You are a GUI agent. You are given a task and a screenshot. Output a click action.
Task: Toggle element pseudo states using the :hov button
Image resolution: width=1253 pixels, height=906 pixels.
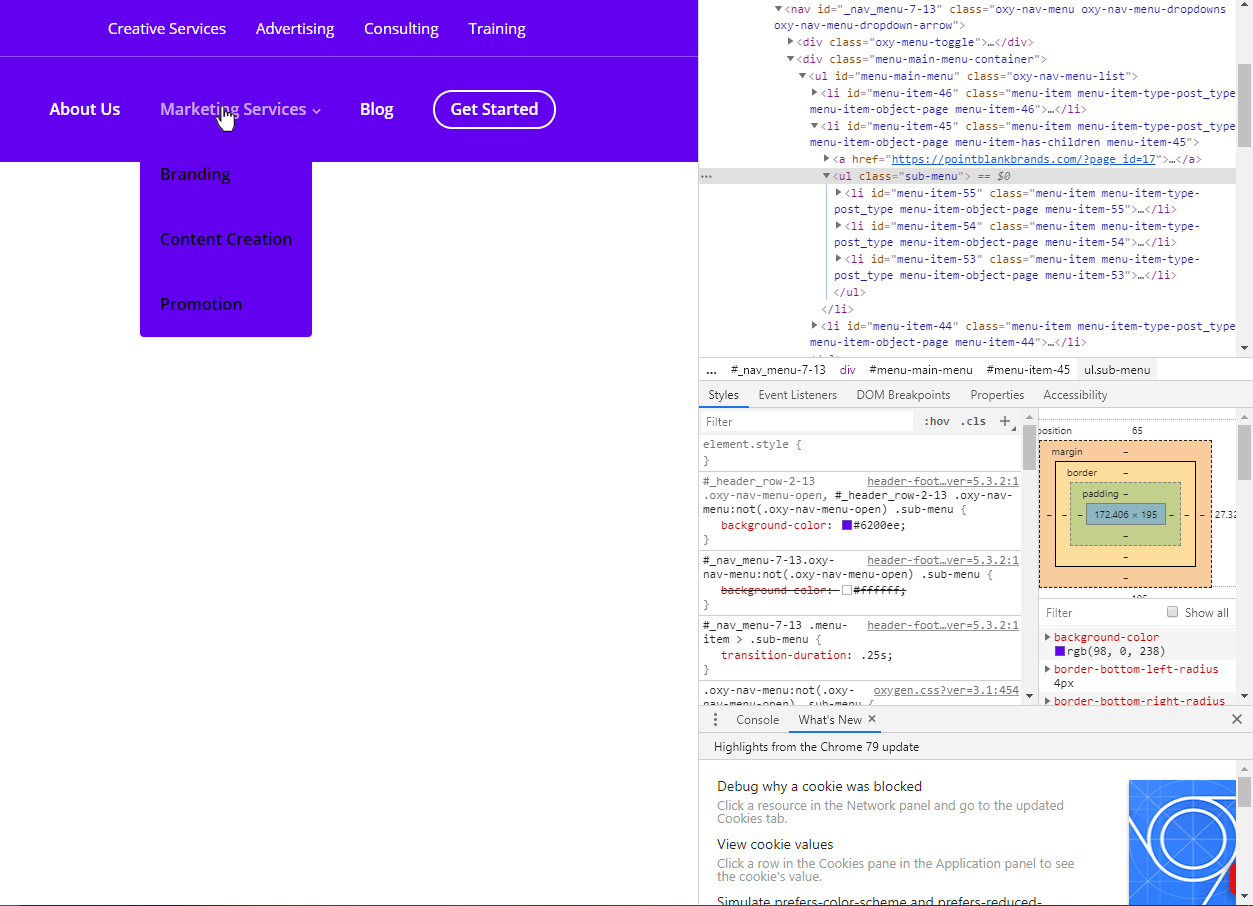pyautogui.click(x=936, y=420)
